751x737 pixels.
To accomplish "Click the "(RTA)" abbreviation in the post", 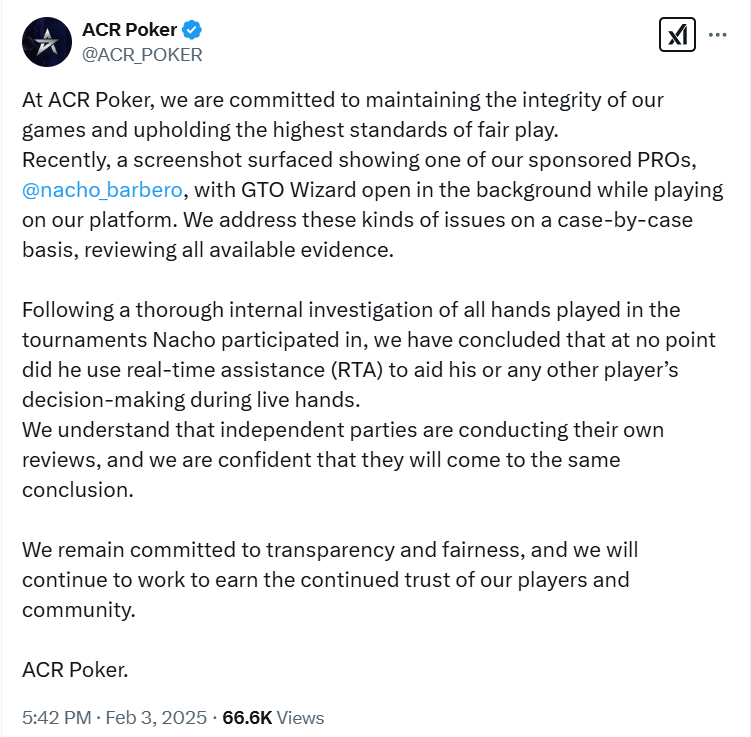I will (356, 370).
